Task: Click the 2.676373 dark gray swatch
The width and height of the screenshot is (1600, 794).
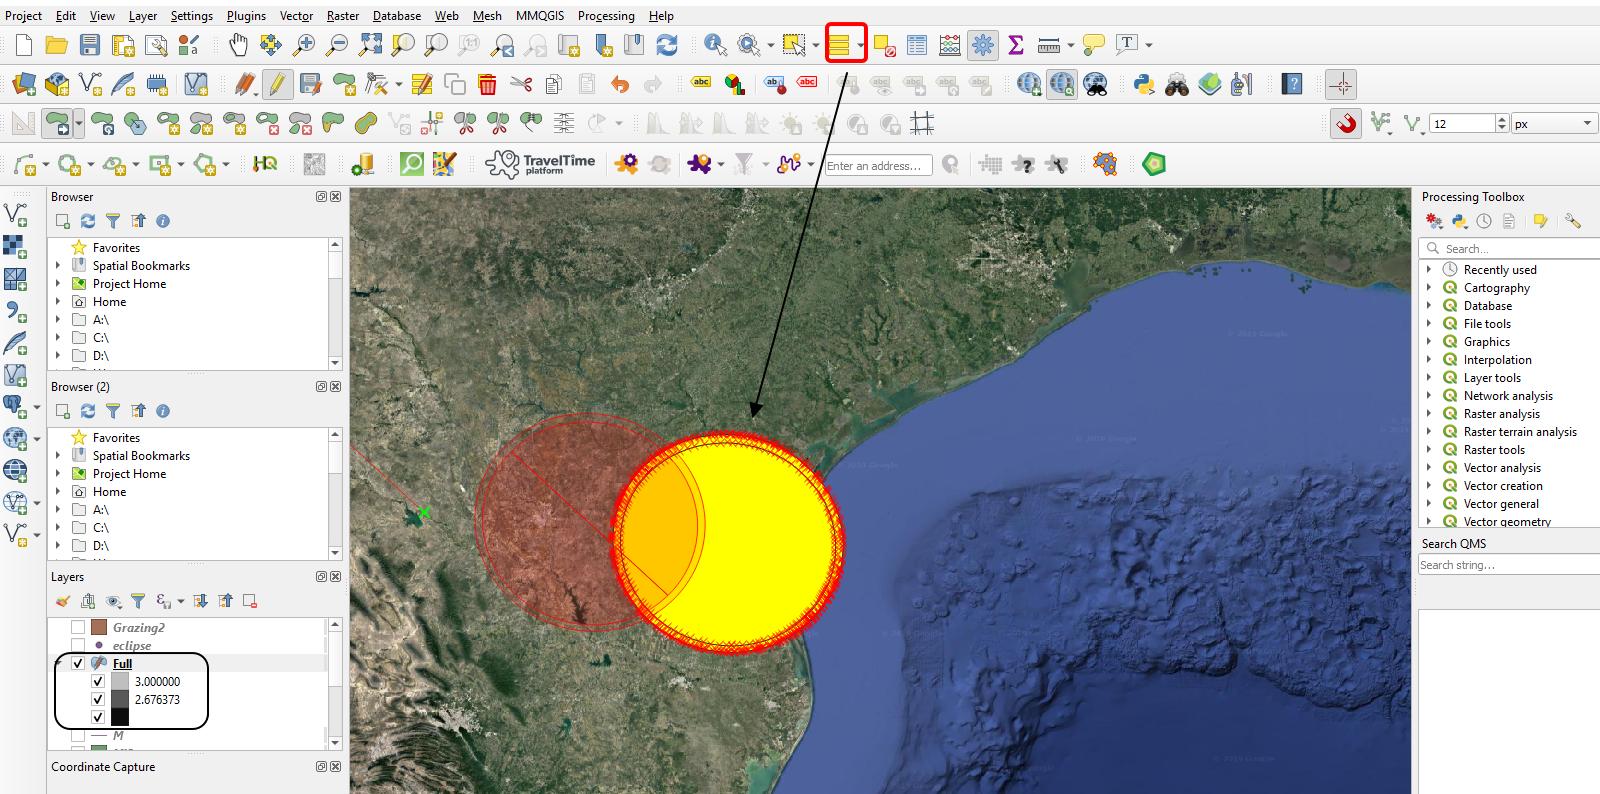Action: click(x=120, y=699)
